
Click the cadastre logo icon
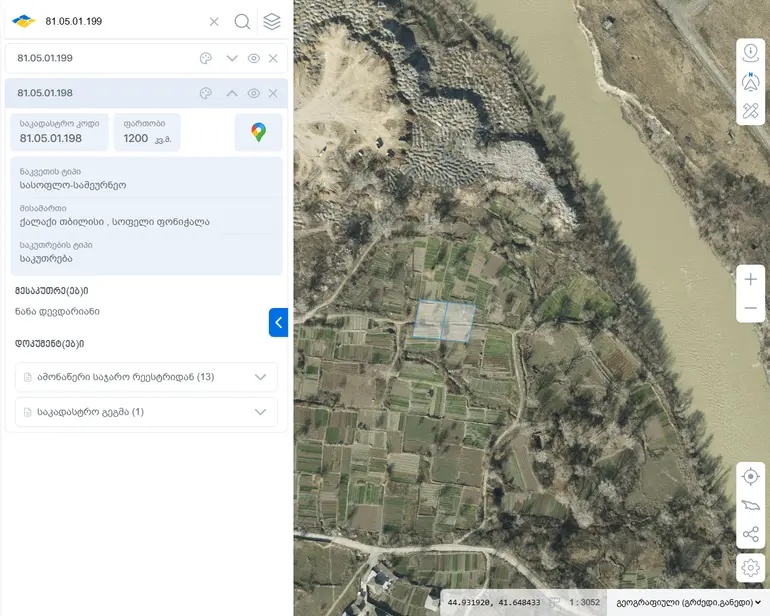click(x=24, y=21)
